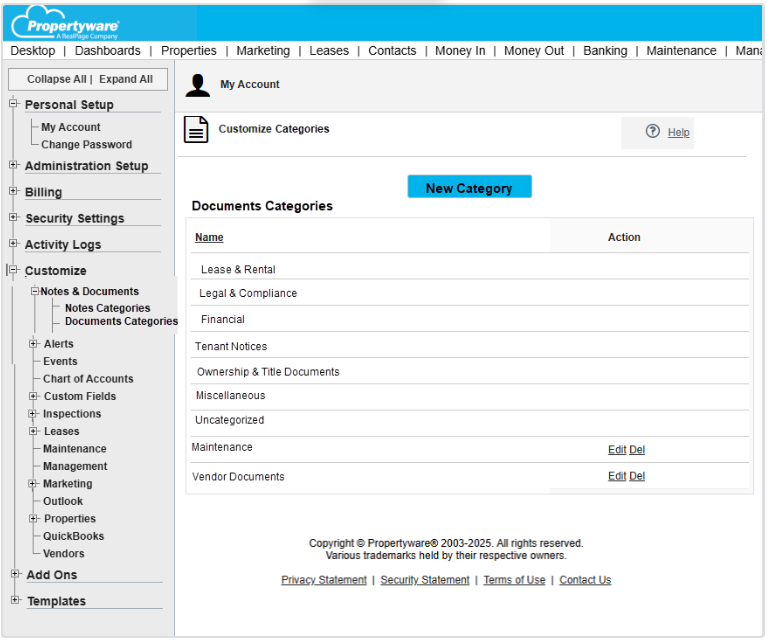The width and height of the screenshot is (767, 640).
Task: Open the Privacy Statement link
Action: 324,580
